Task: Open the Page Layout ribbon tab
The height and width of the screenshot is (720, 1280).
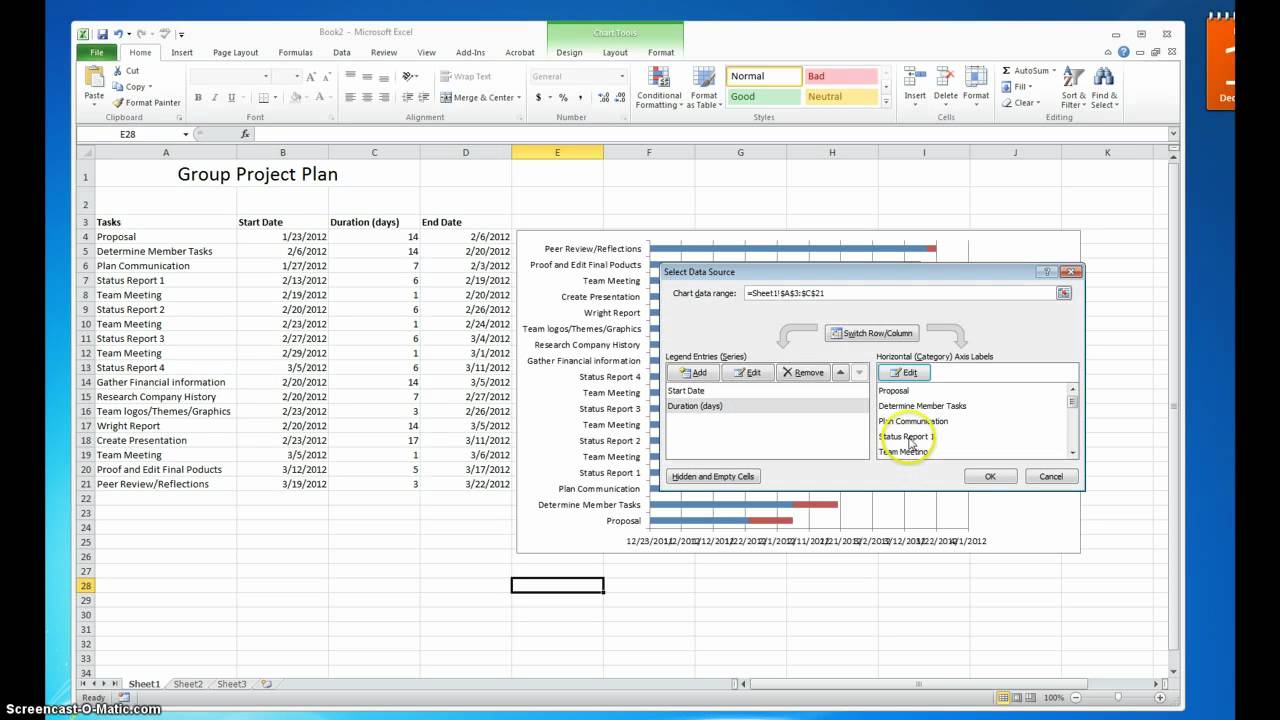Action: pos(235,53)
